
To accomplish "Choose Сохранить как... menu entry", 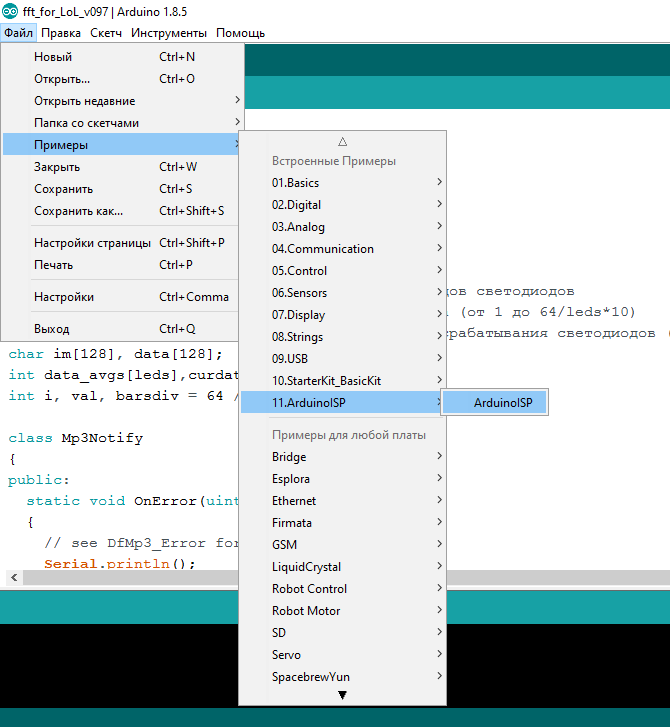I will [78, 211].
